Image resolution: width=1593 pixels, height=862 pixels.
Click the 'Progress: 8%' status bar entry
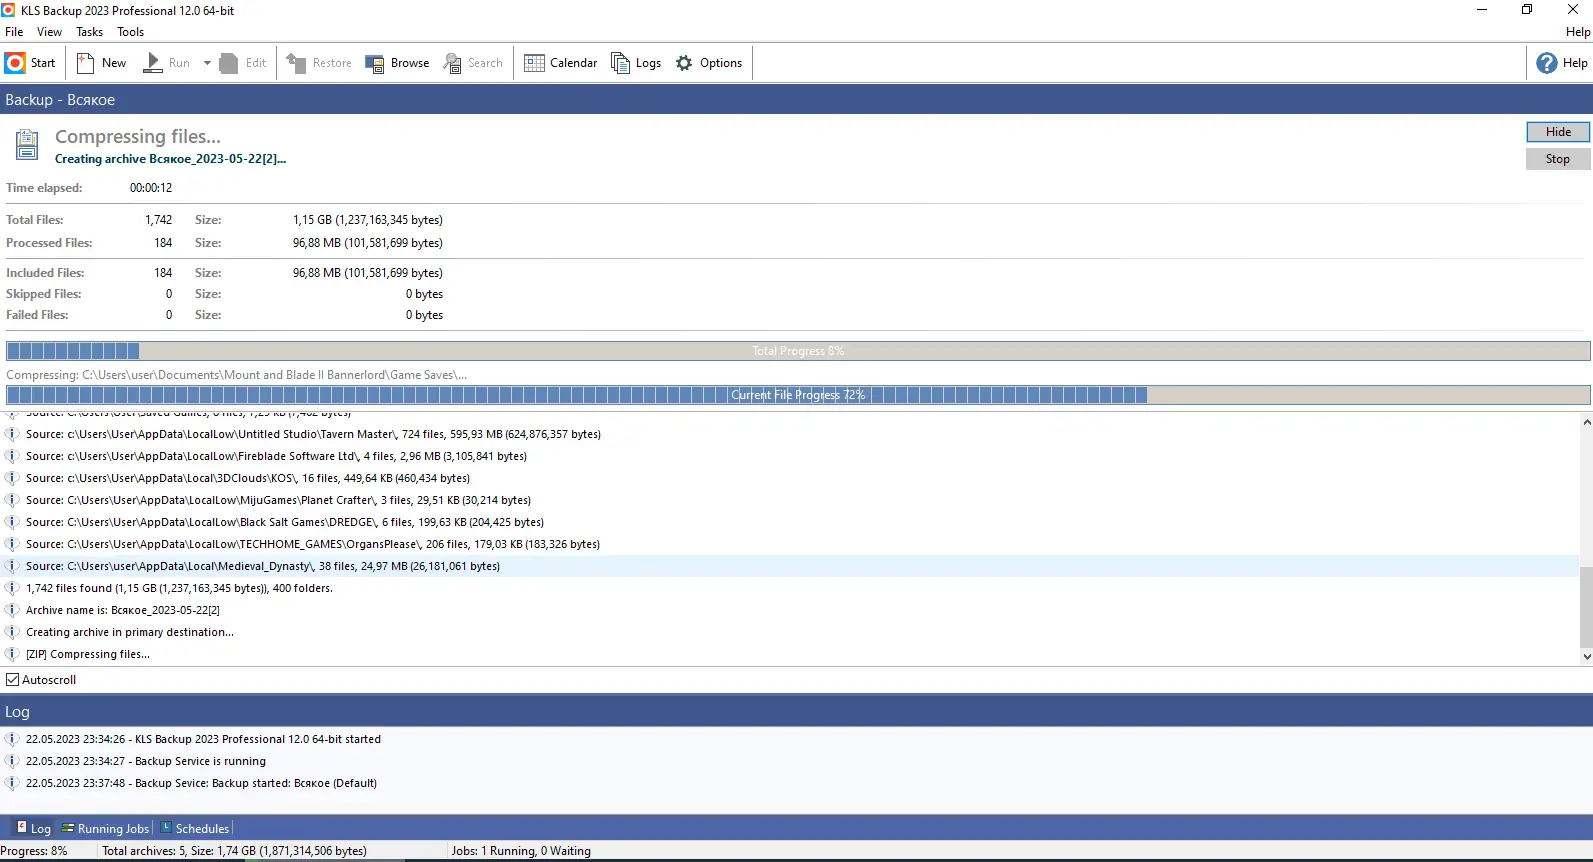[34, 851]
